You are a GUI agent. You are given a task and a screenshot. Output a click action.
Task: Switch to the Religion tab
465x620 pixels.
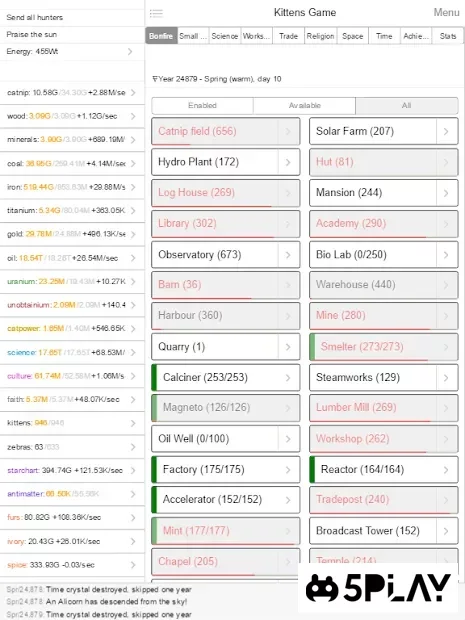320,36
